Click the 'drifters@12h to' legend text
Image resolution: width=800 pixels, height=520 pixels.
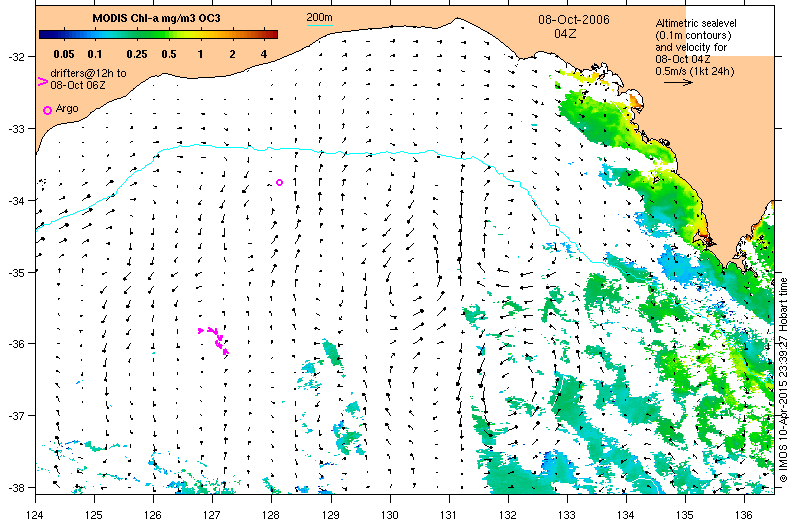pos(88,73)
